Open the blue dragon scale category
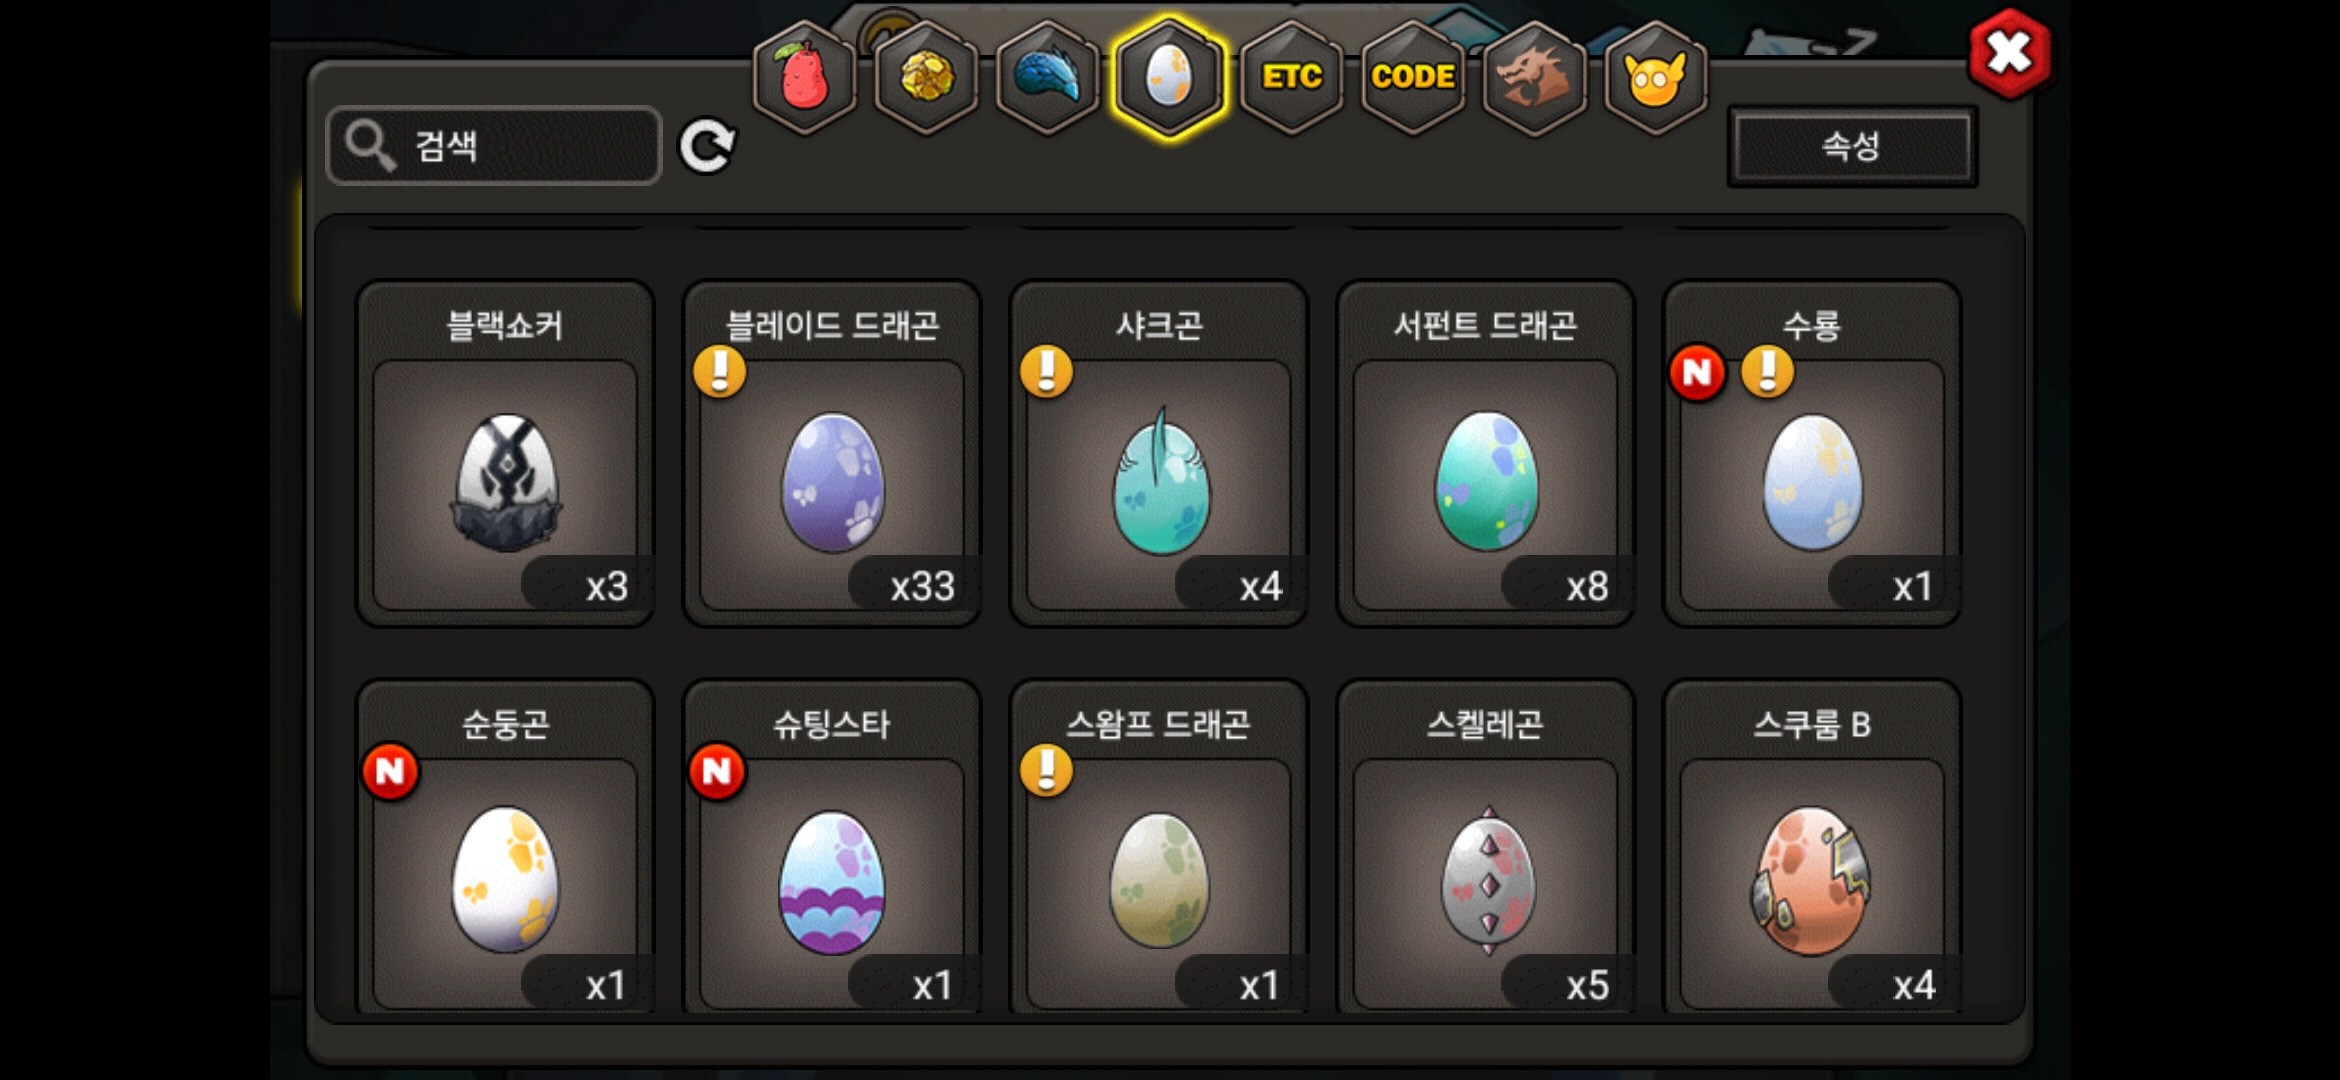The image size is (2340, 1080). pyautogui.click(x=1048, y=77)
